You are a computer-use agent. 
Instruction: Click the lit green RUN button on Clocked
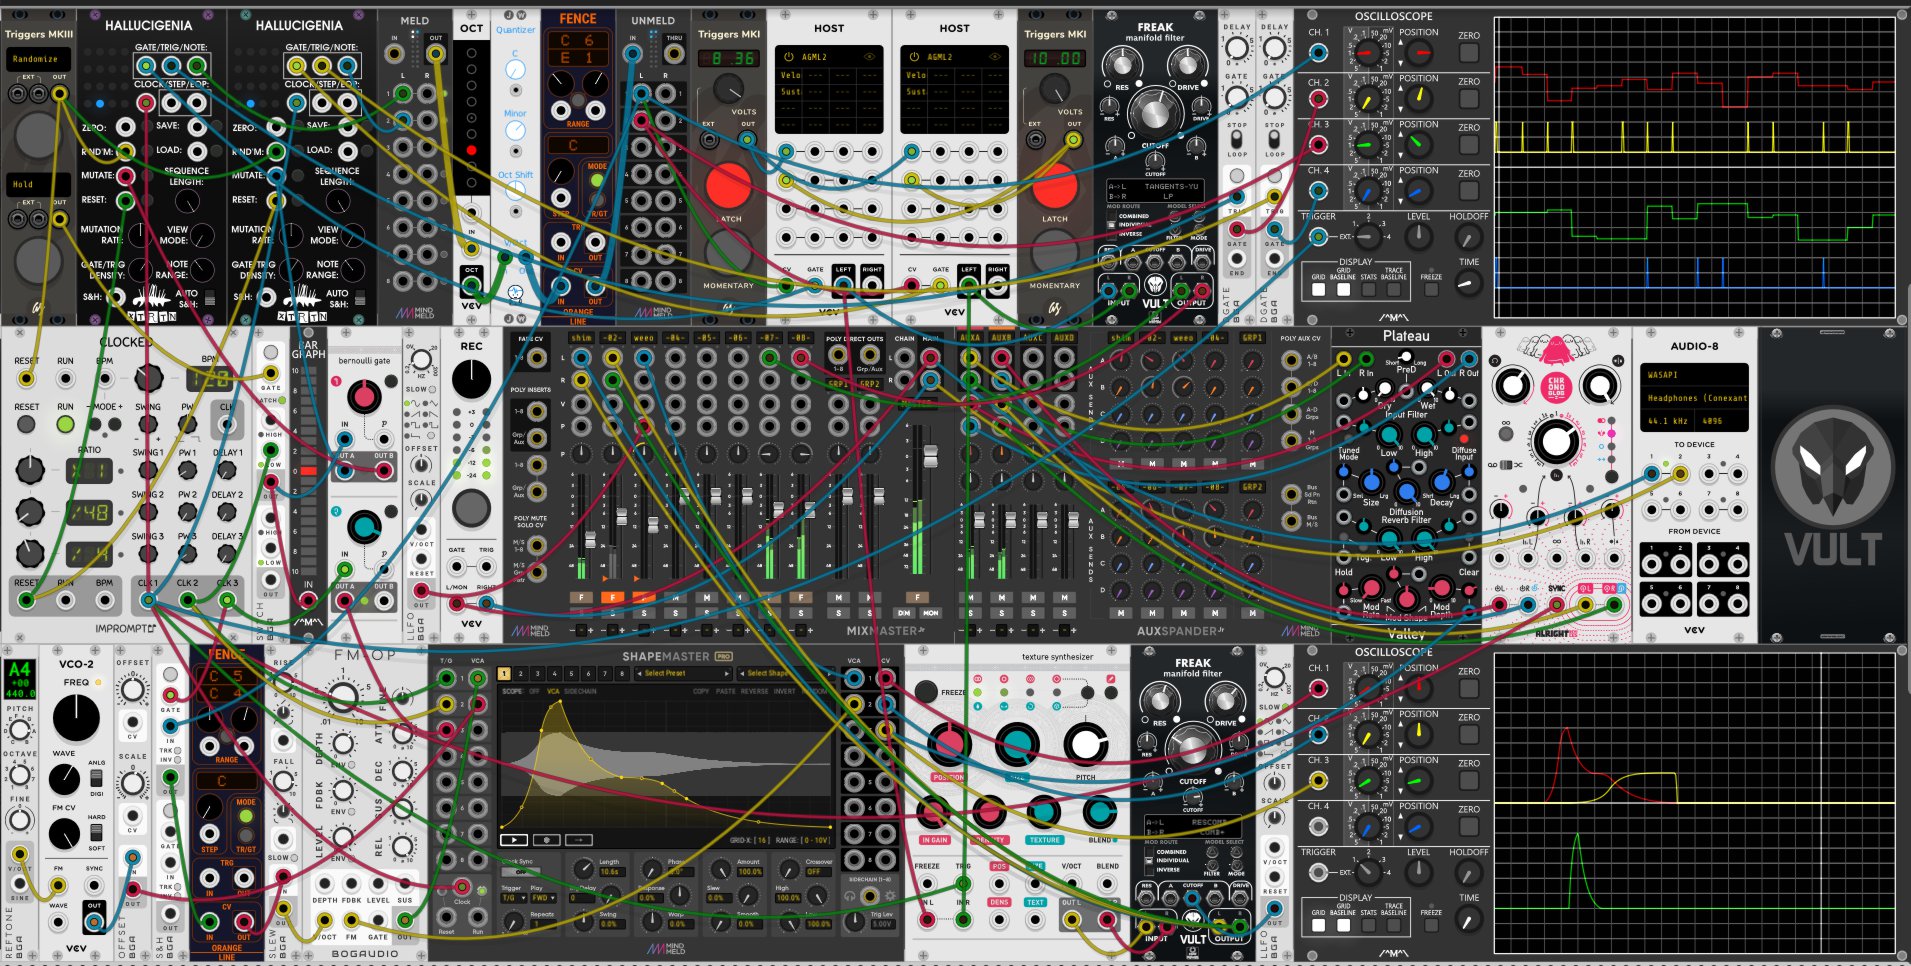coord(65,424)
